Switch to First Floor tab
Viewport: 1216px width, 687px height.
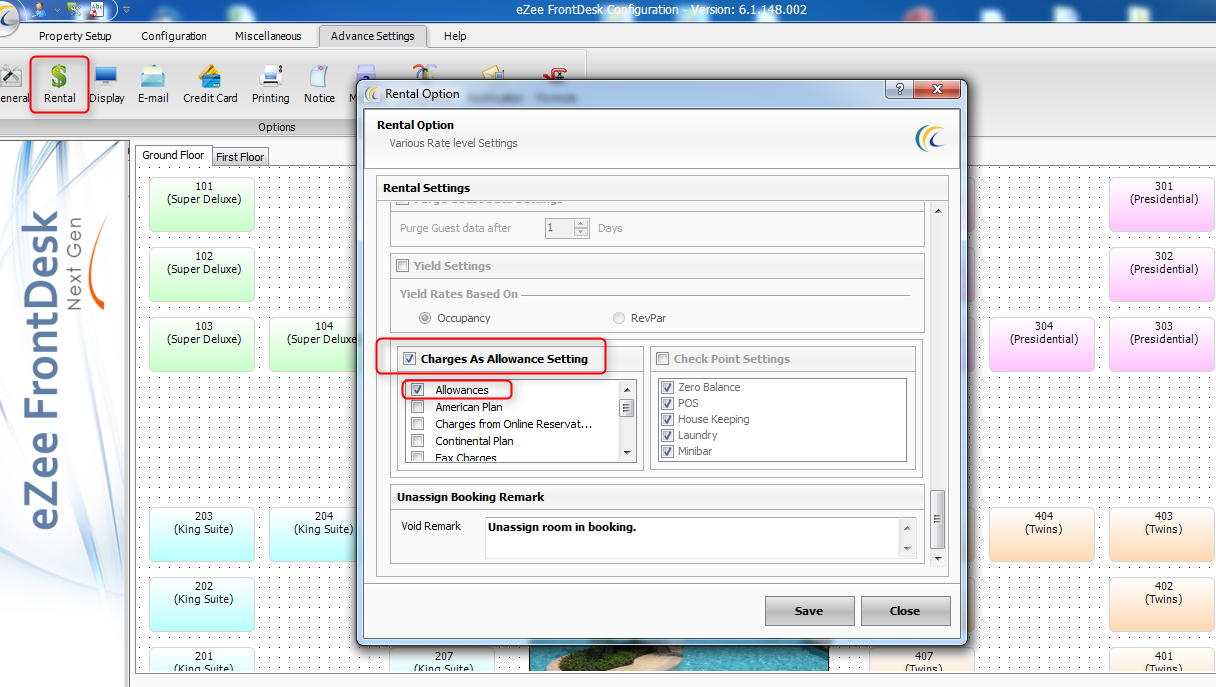(x=240, y=157)
